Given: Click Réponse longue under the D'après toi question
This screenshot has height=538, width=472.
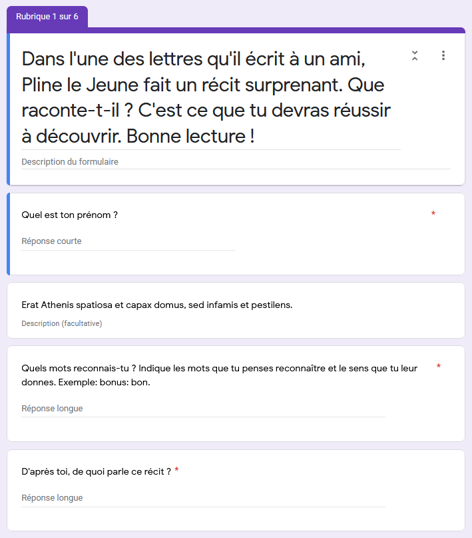Looking at the screenshot, I should (203, 498).
